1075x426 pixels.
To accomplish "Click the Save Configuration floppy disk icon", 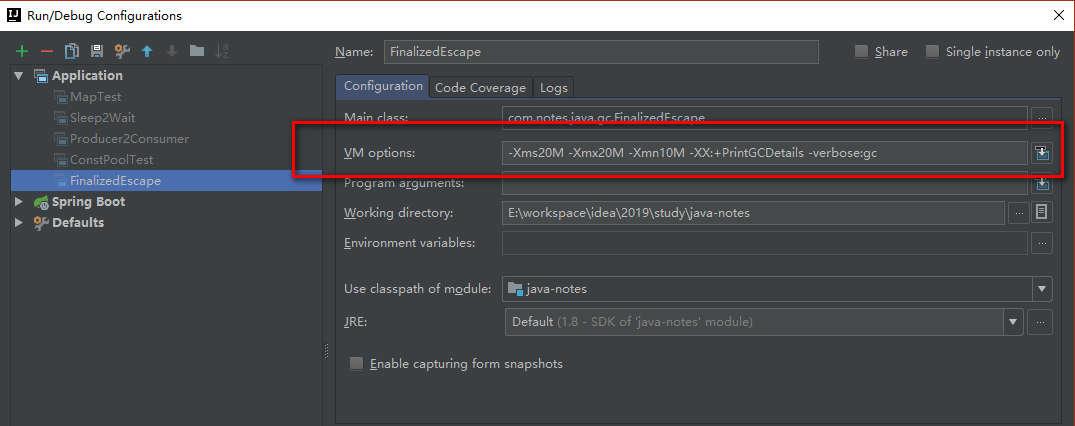I will (97, 51).
